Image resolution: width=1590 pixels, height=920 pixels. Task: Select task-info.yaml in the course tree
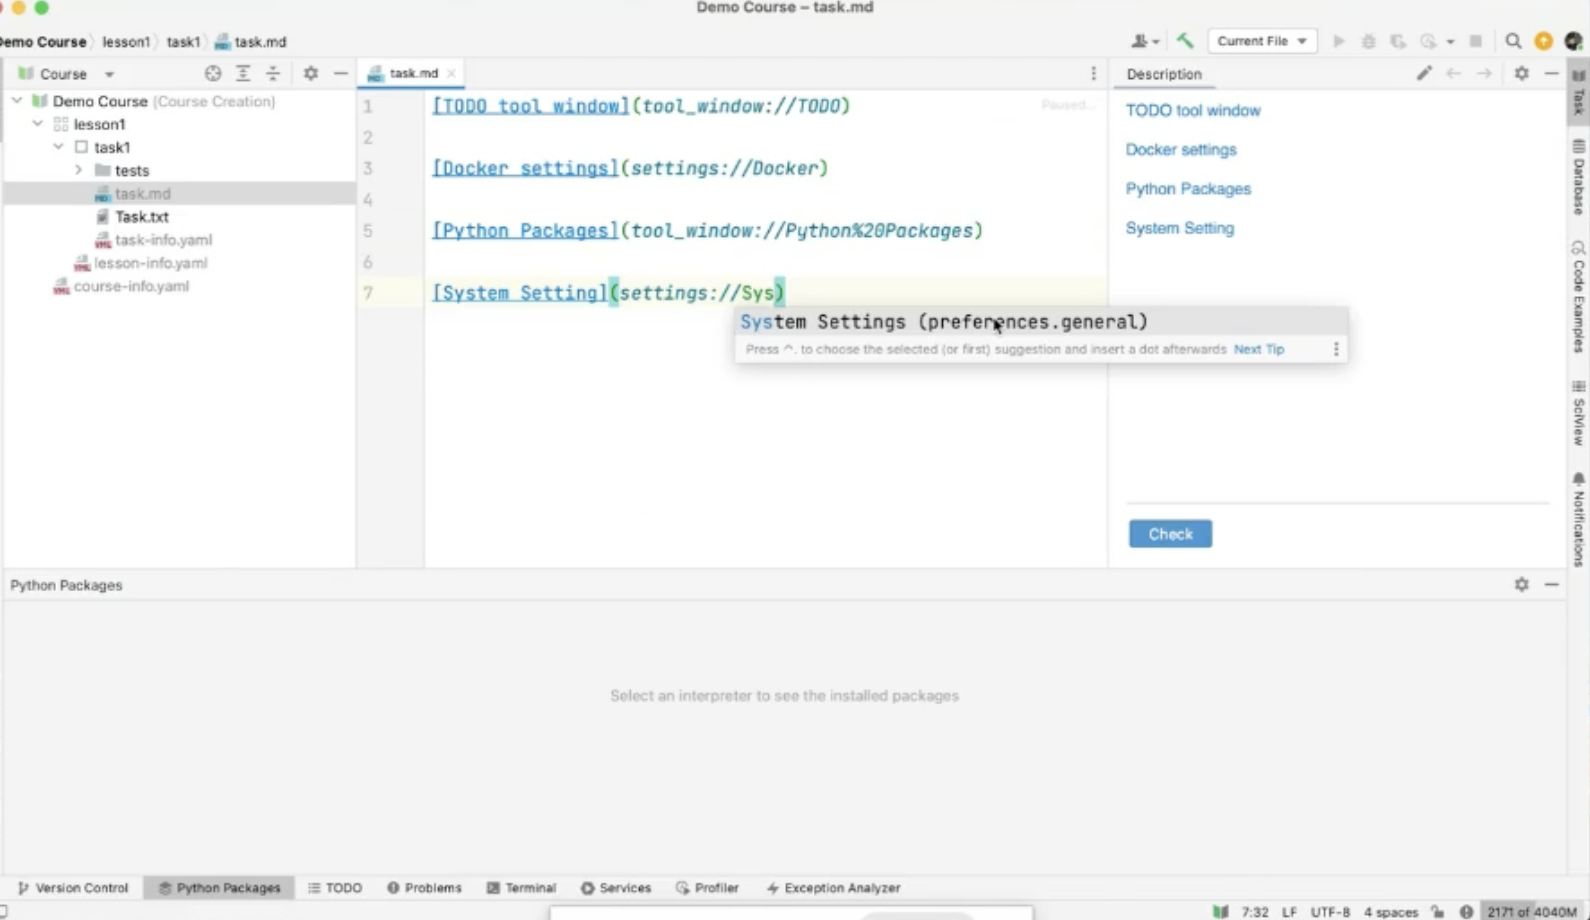pos(163,239)
